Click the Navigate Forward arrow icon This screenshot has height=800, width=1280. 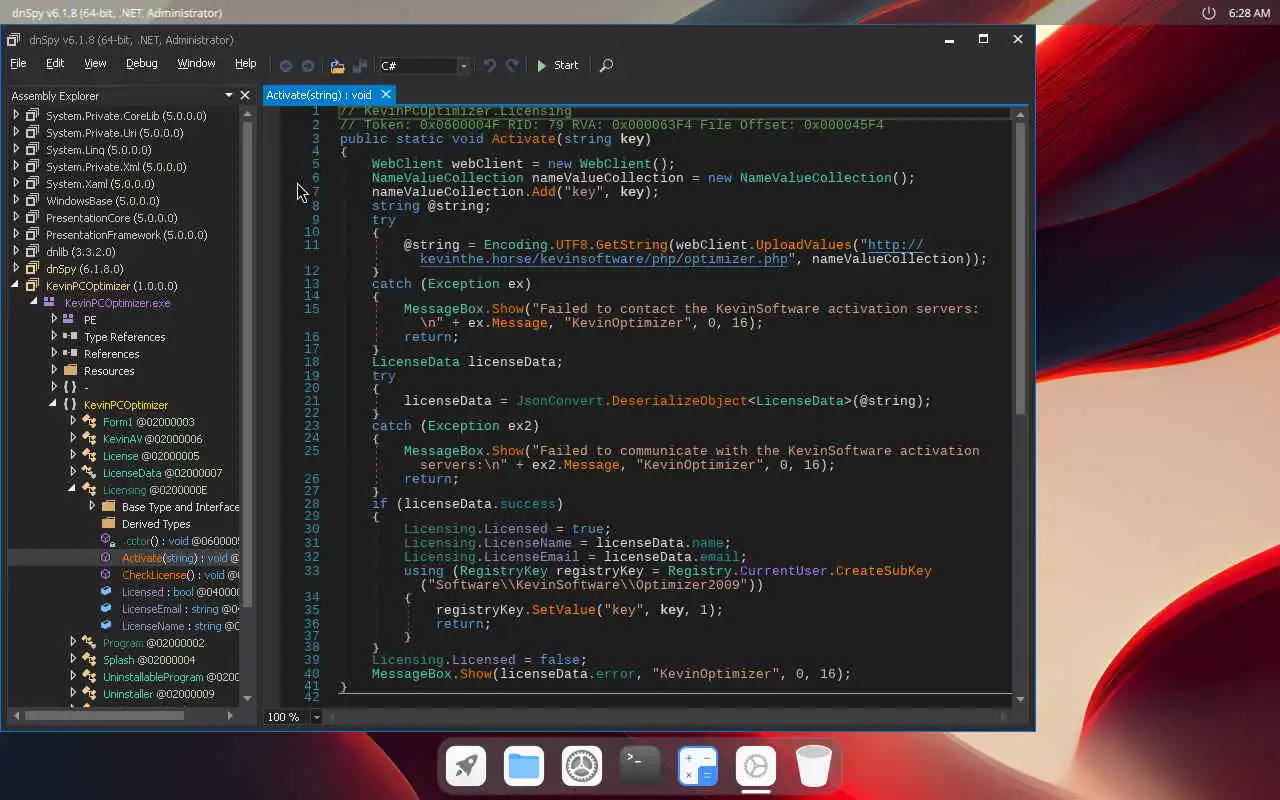[308, 66]
